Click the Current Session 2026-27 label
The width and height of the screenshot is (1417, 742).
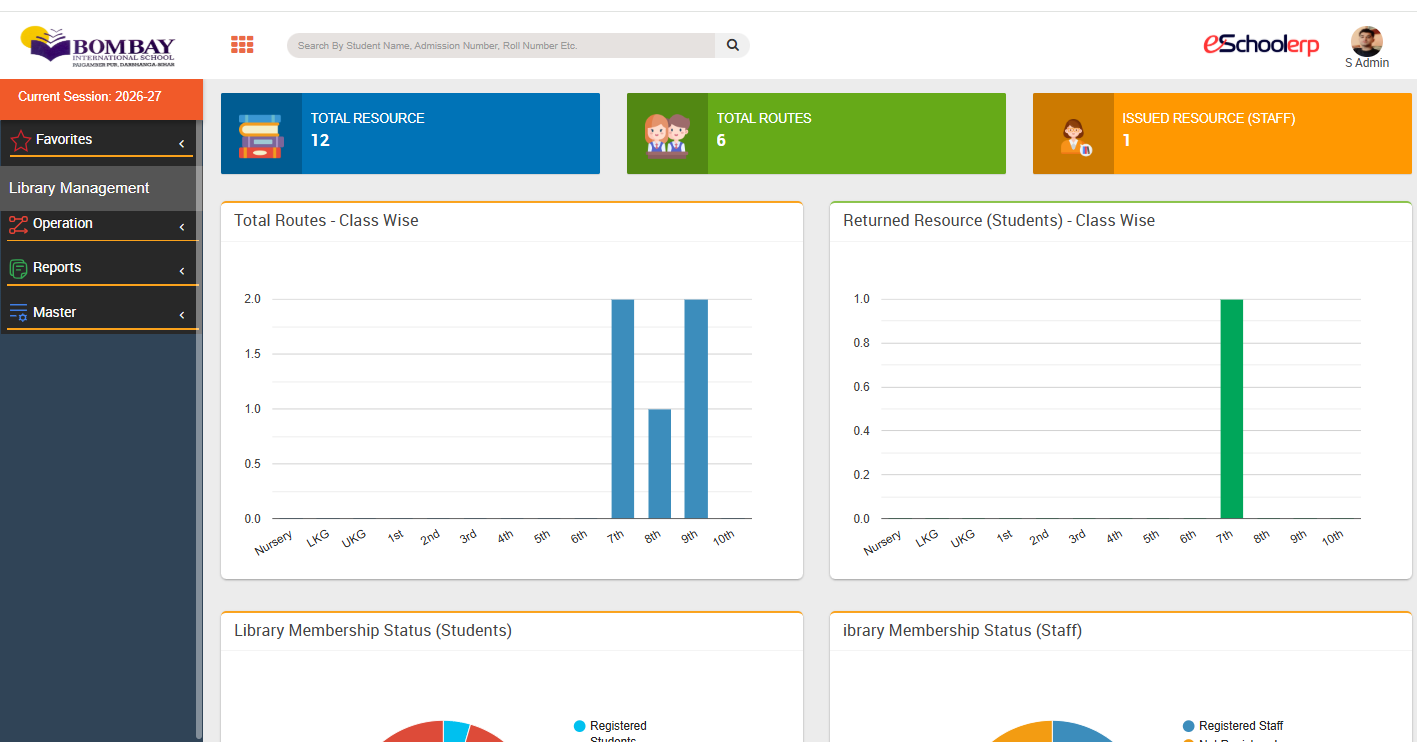(89, 97)
